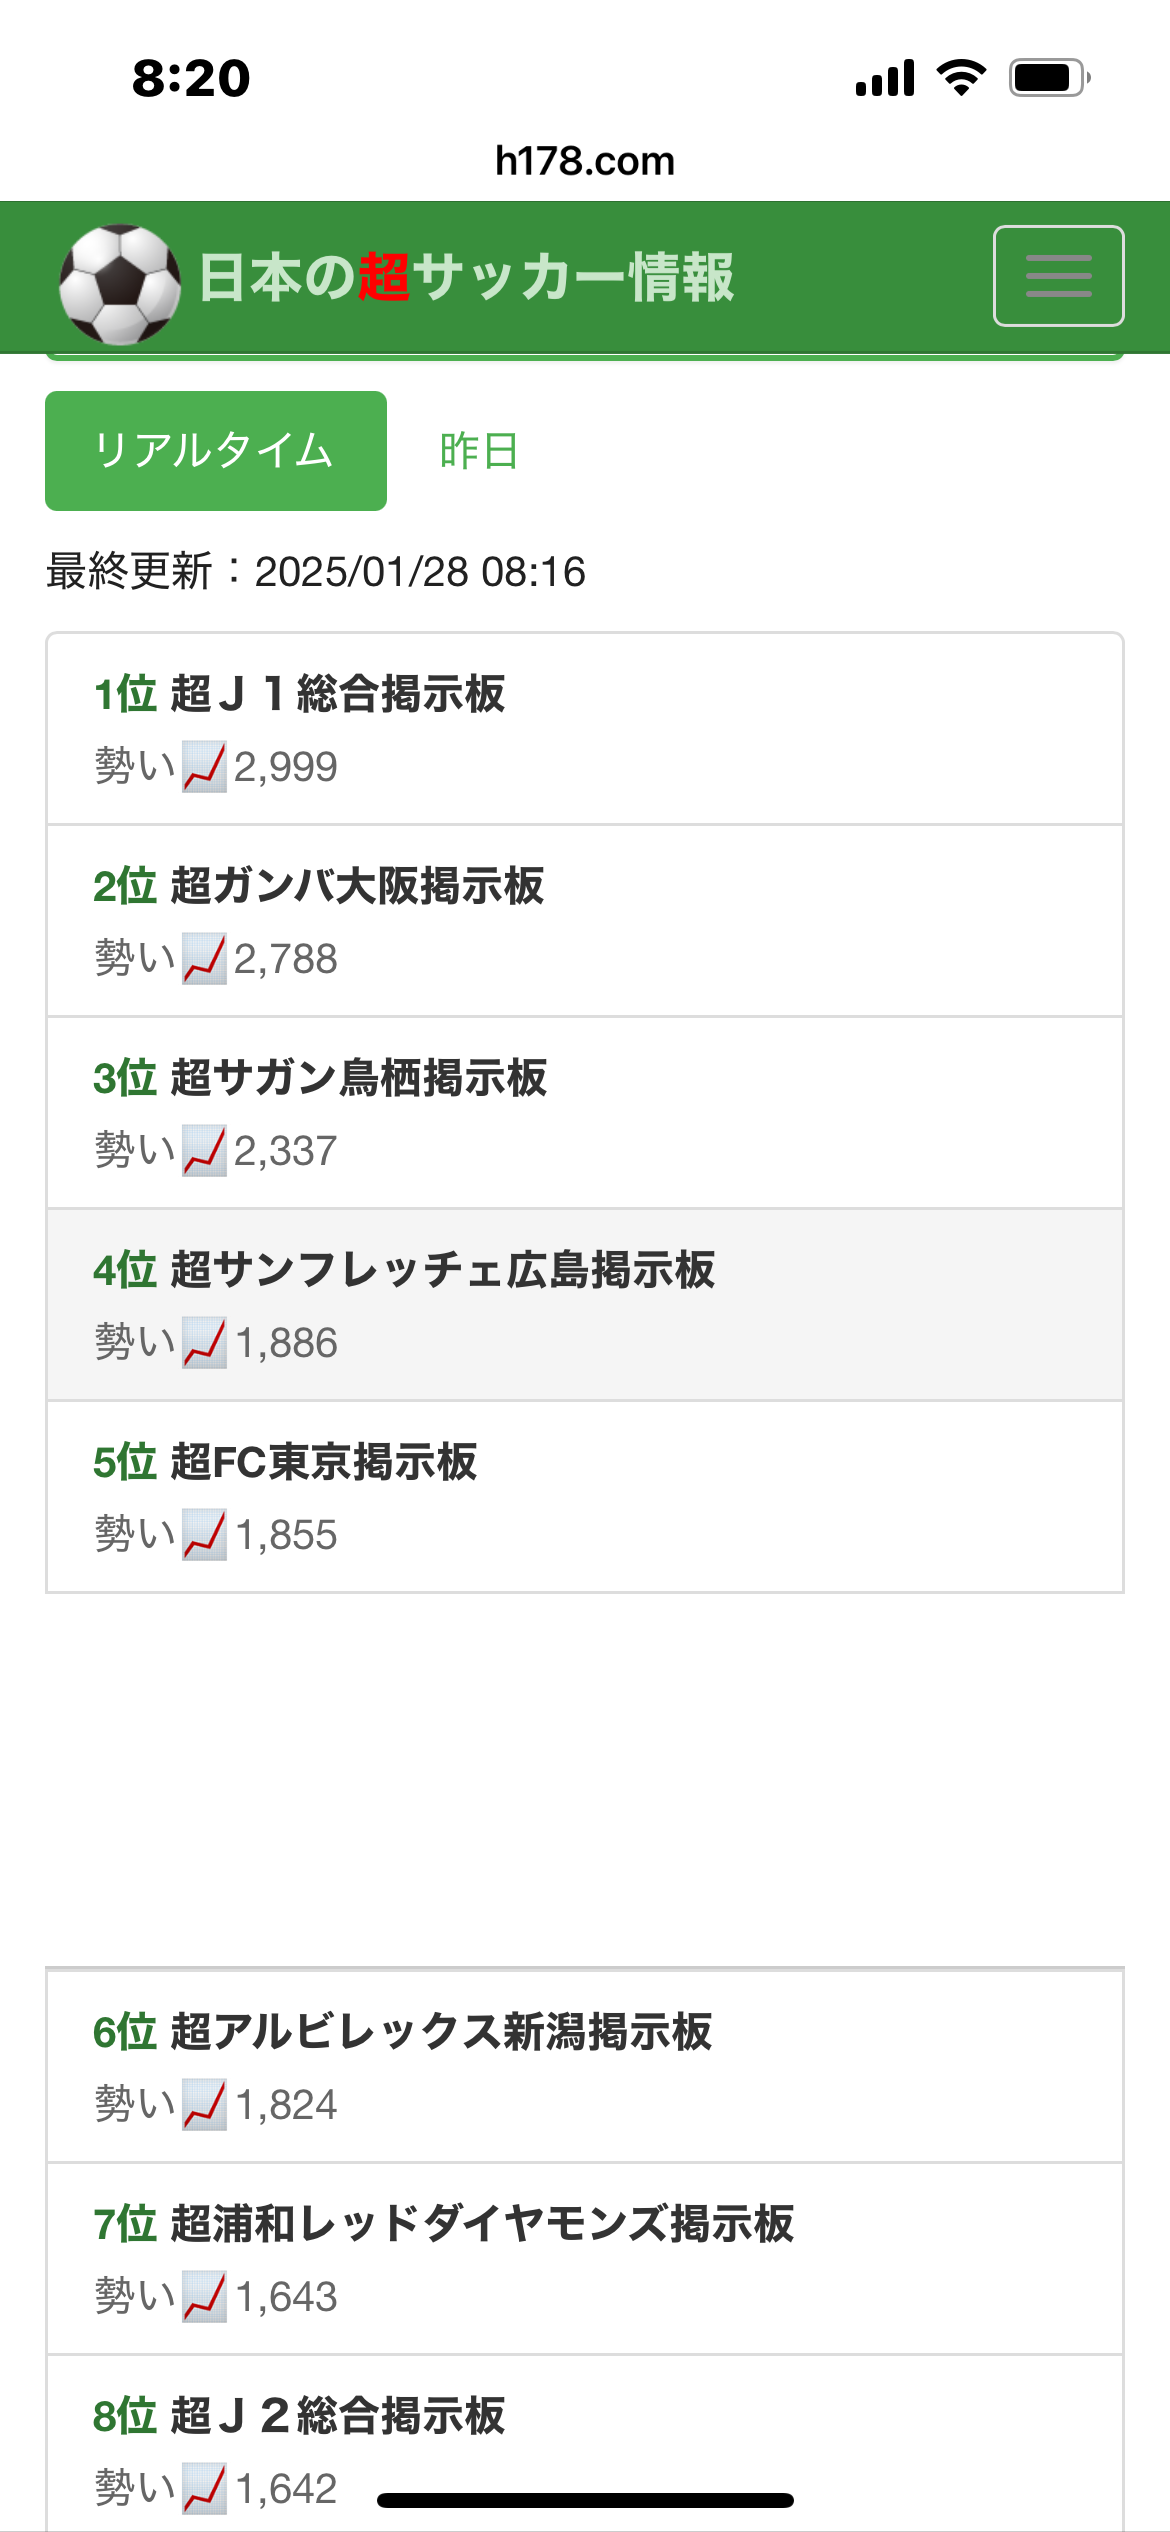Visit the 超FC東京掲示板 board
Screen dimensions: 1170x2532
[x=324, y=1462]
